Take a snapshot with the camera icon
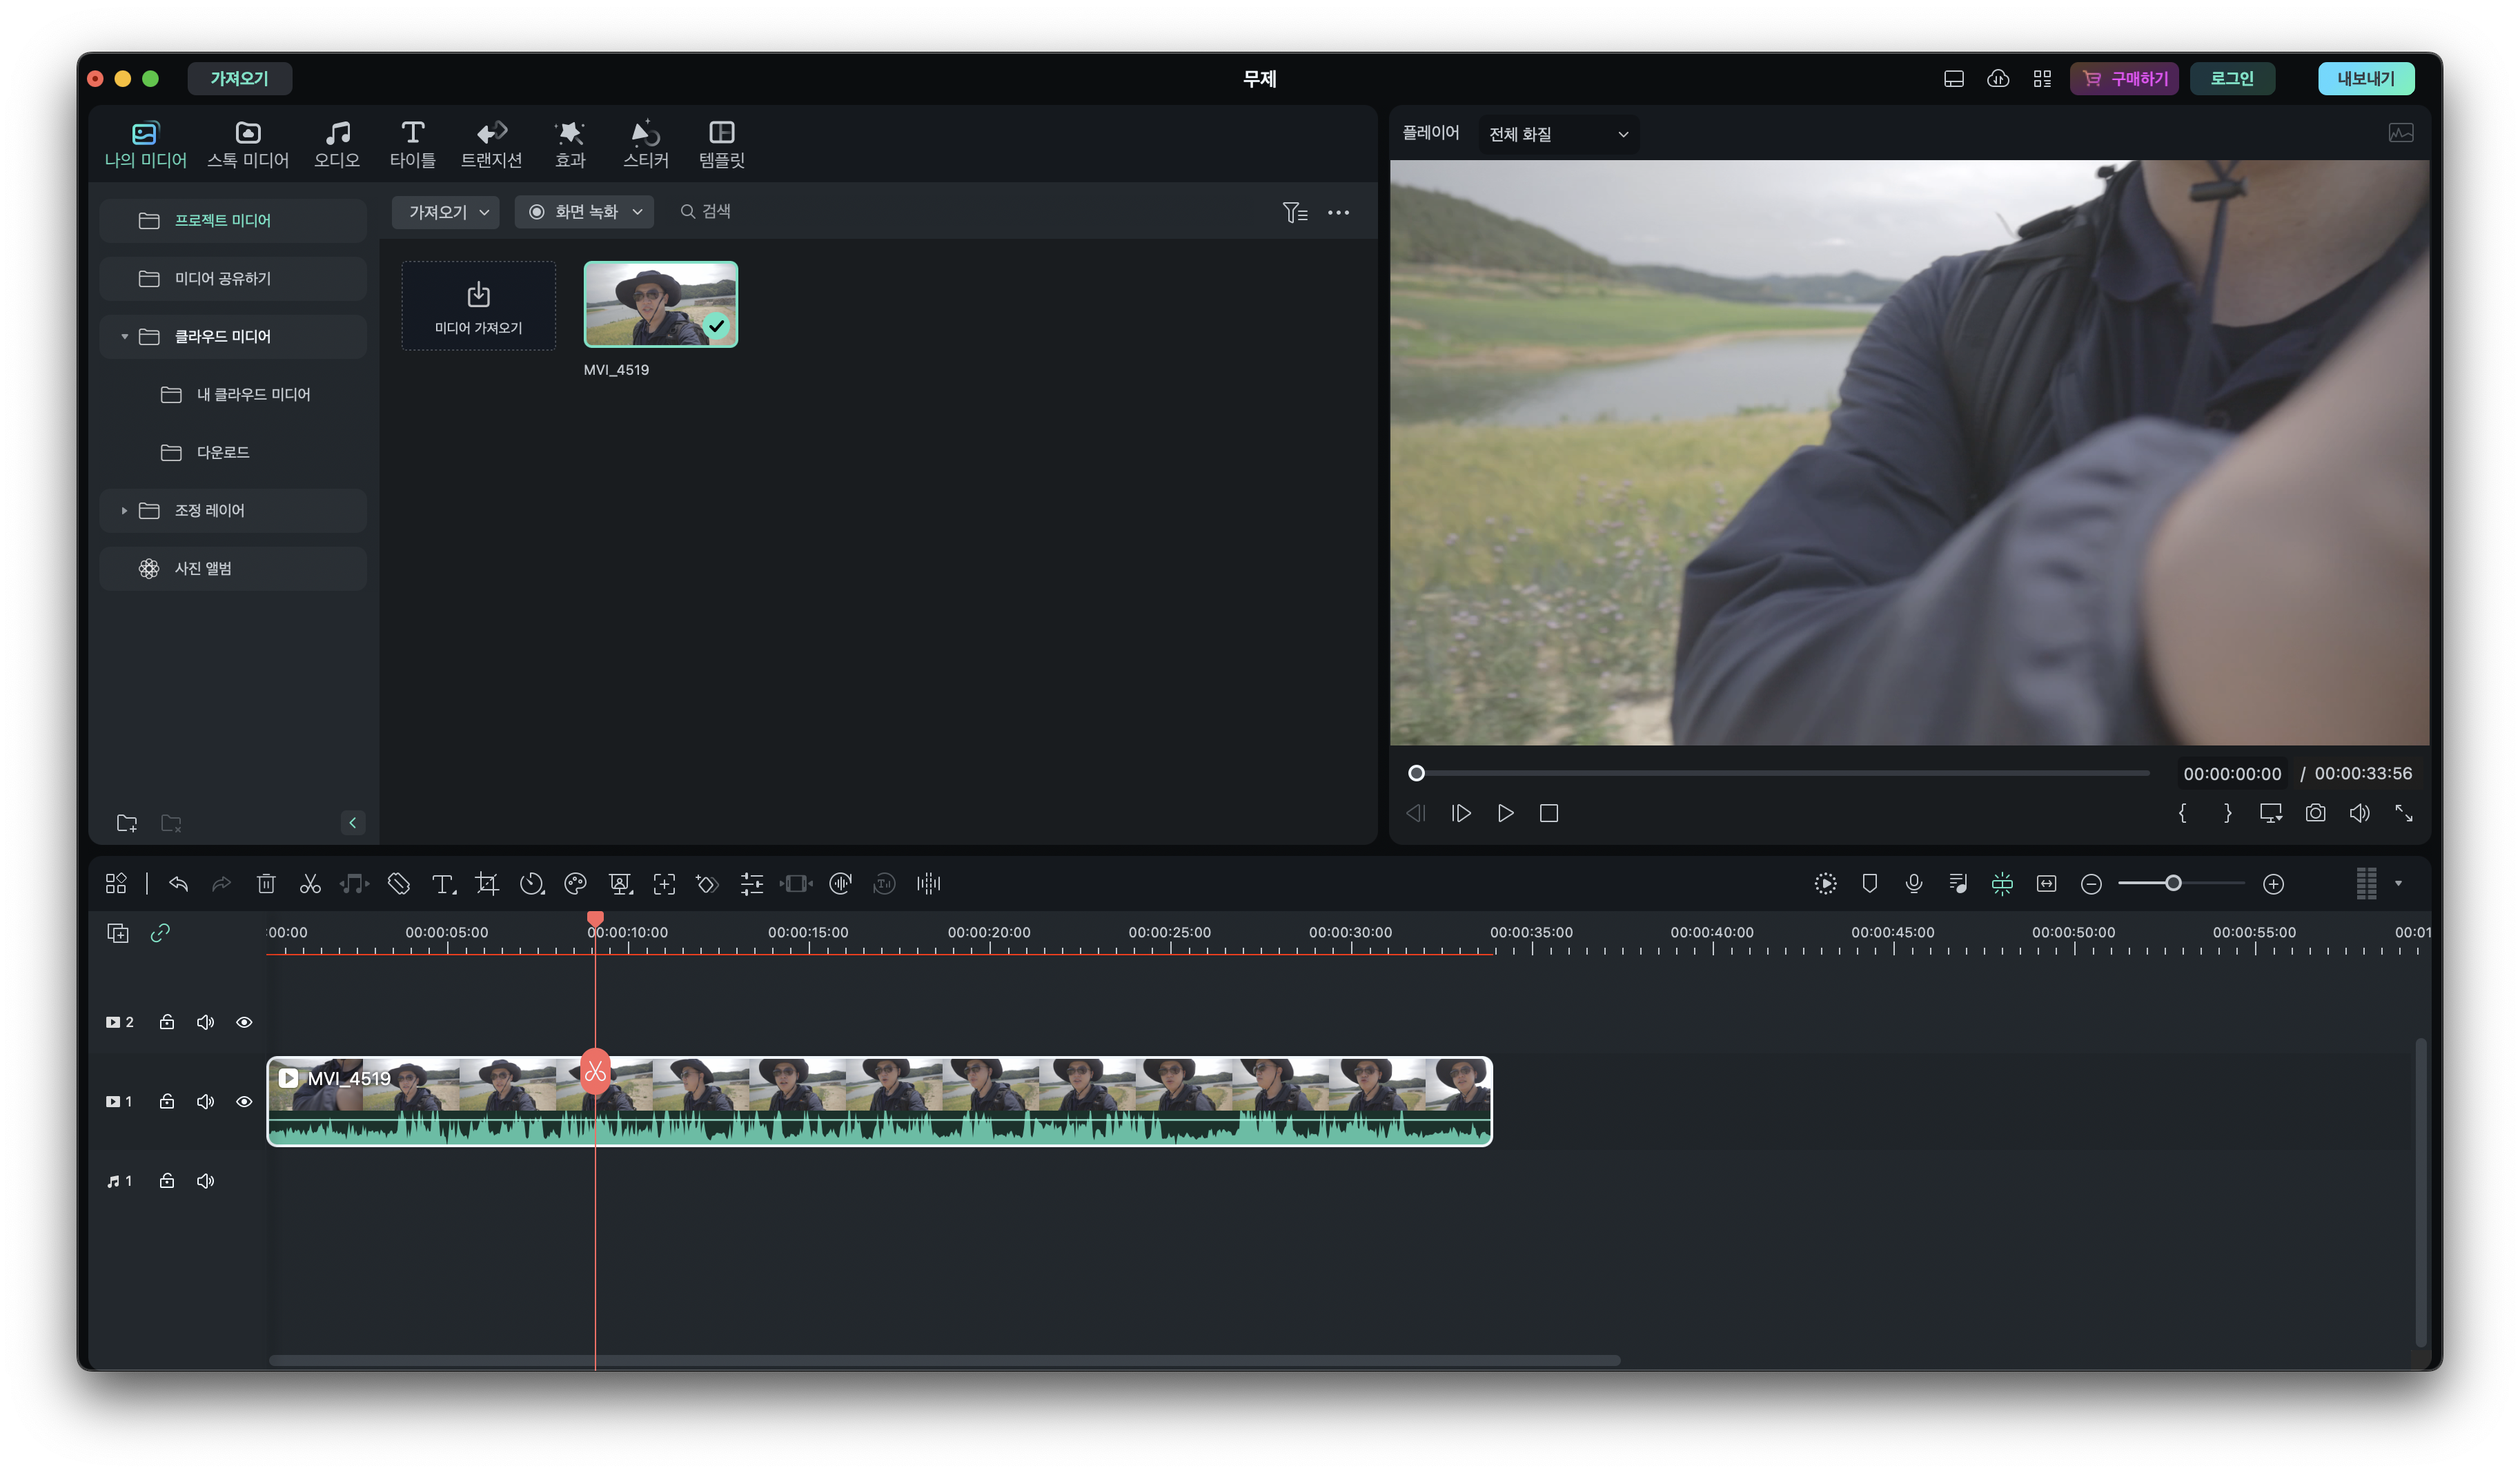The height and width of the screenshot is (1473, 2520). (x=2315, y=813)
